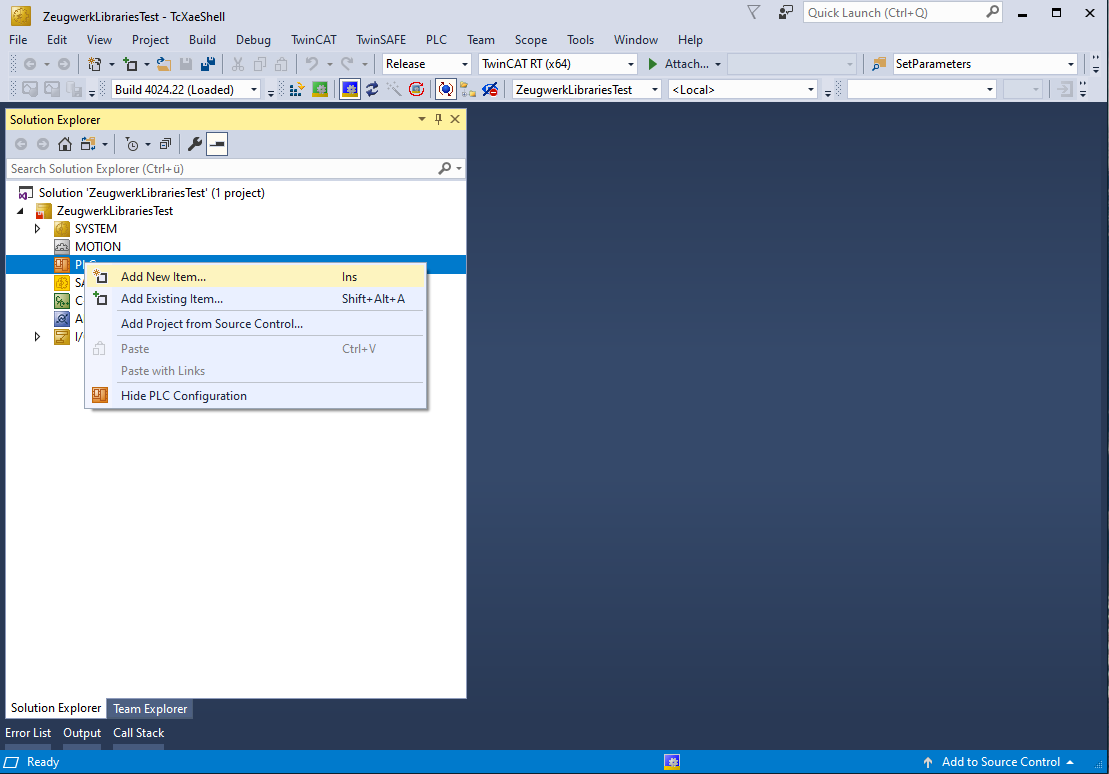The image size is (1109, 774).
Task: Click the Show Online Data icon
Action: click(x=446, y=89)
